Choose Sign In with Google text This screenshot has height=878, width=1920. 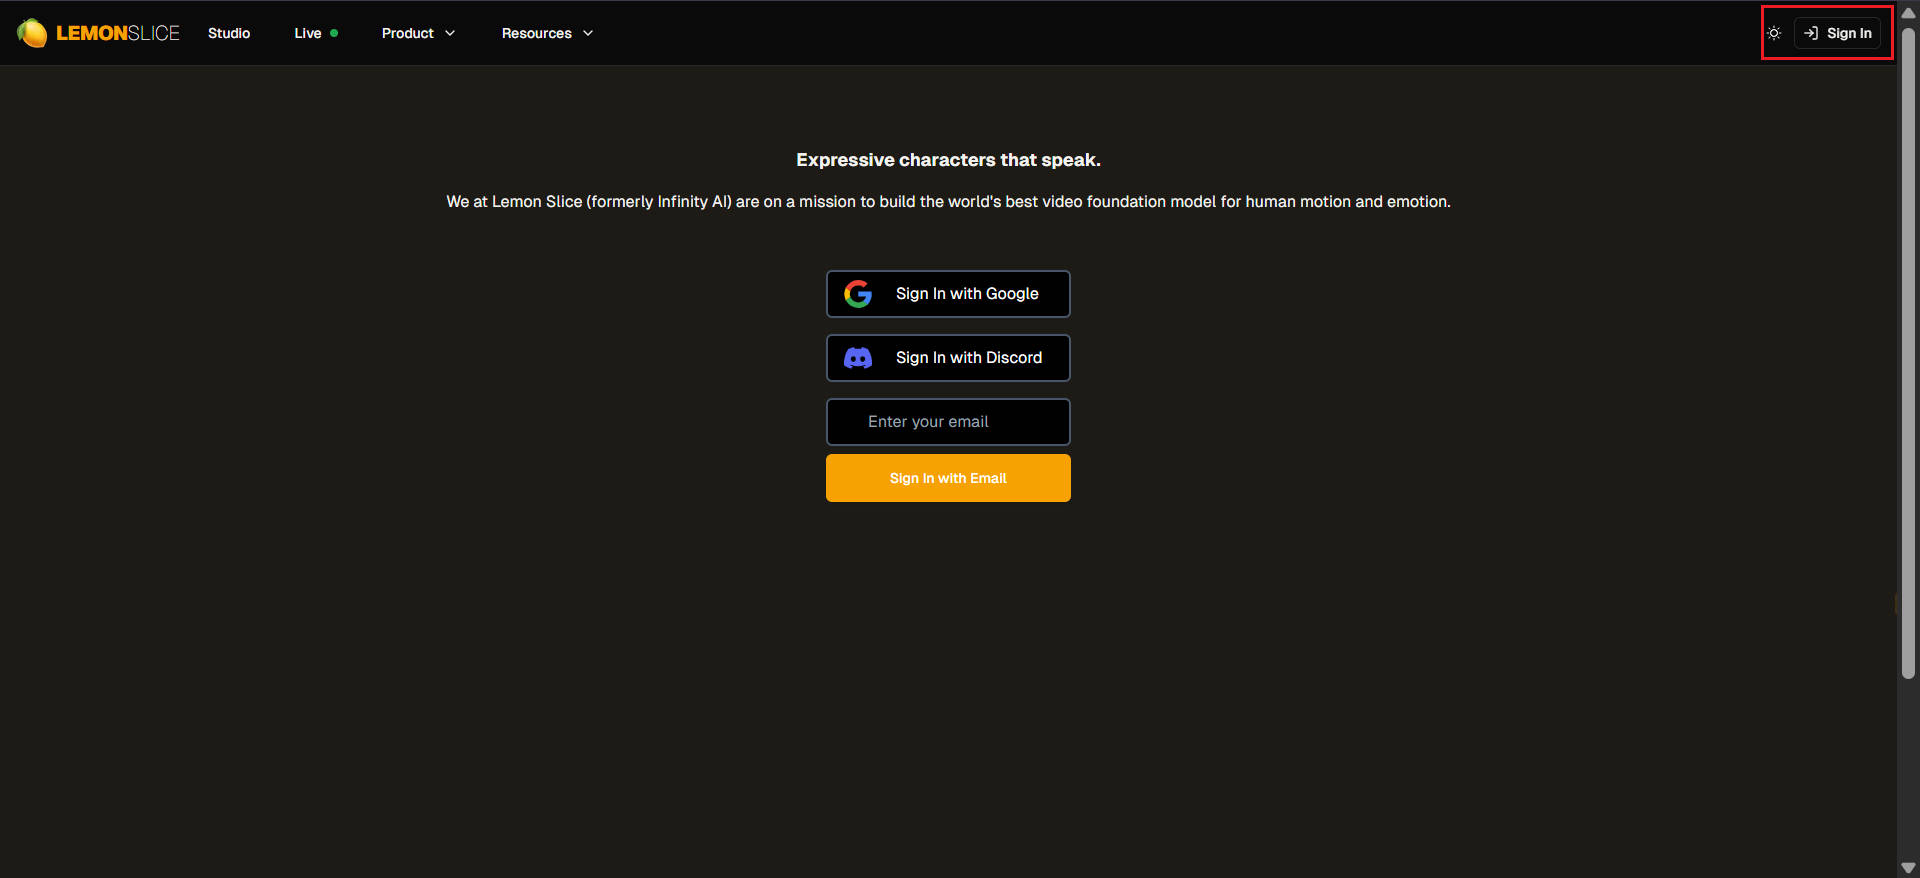click(967, 294)
